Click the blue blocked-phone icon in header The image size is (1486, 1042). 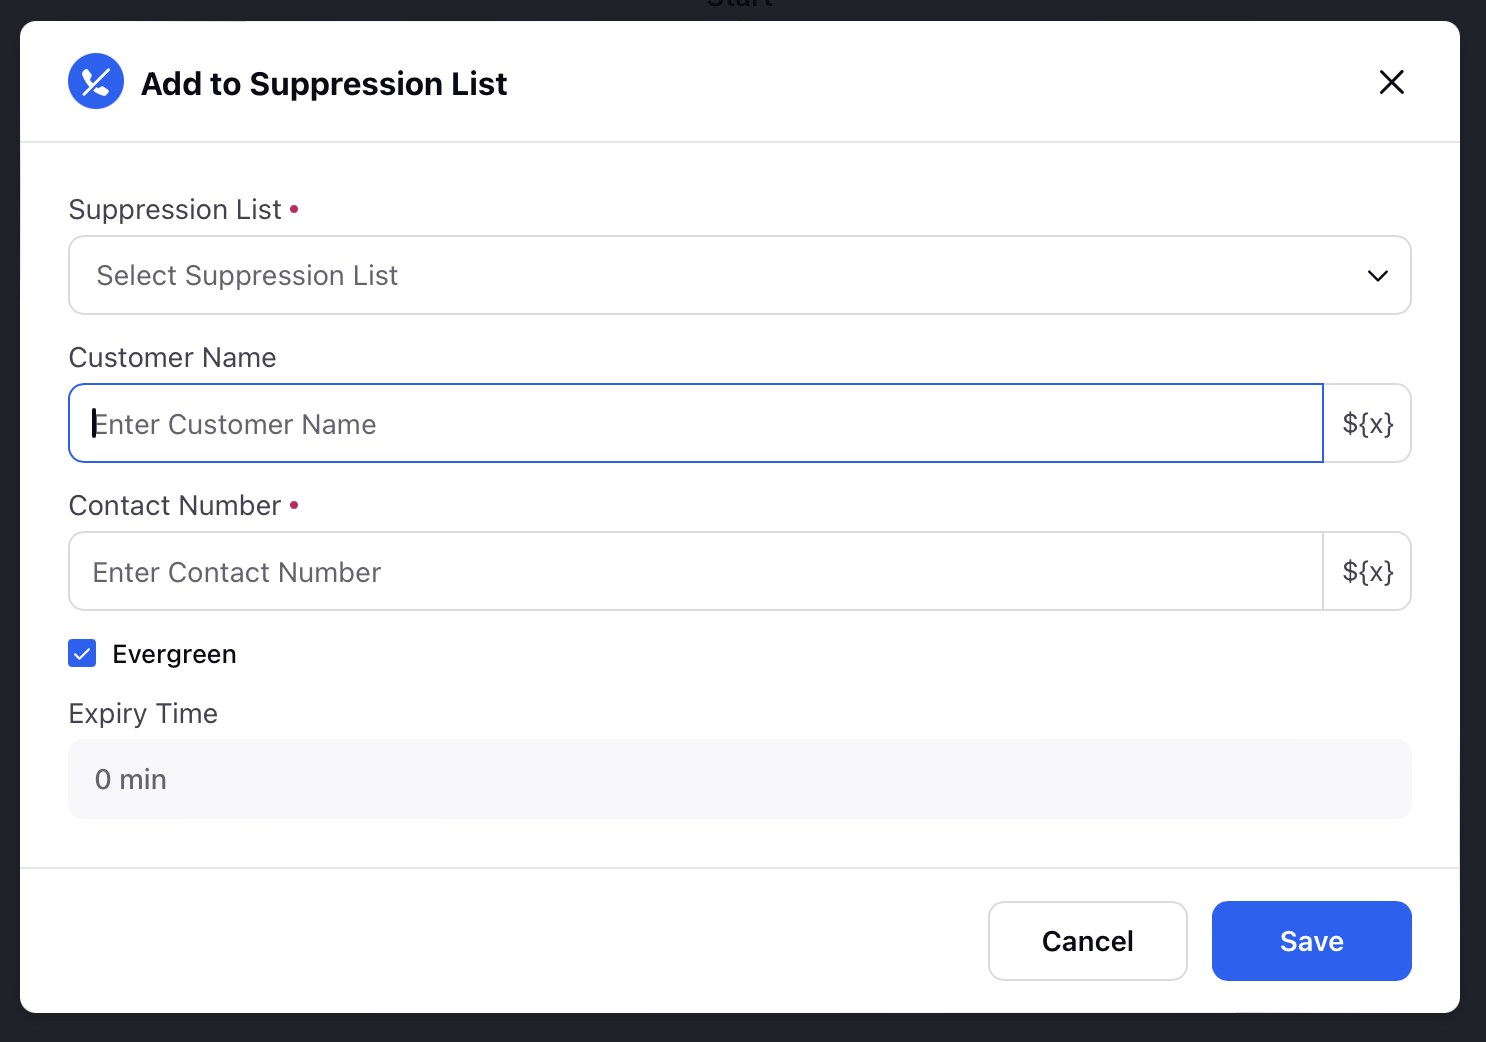coord(96,81)
